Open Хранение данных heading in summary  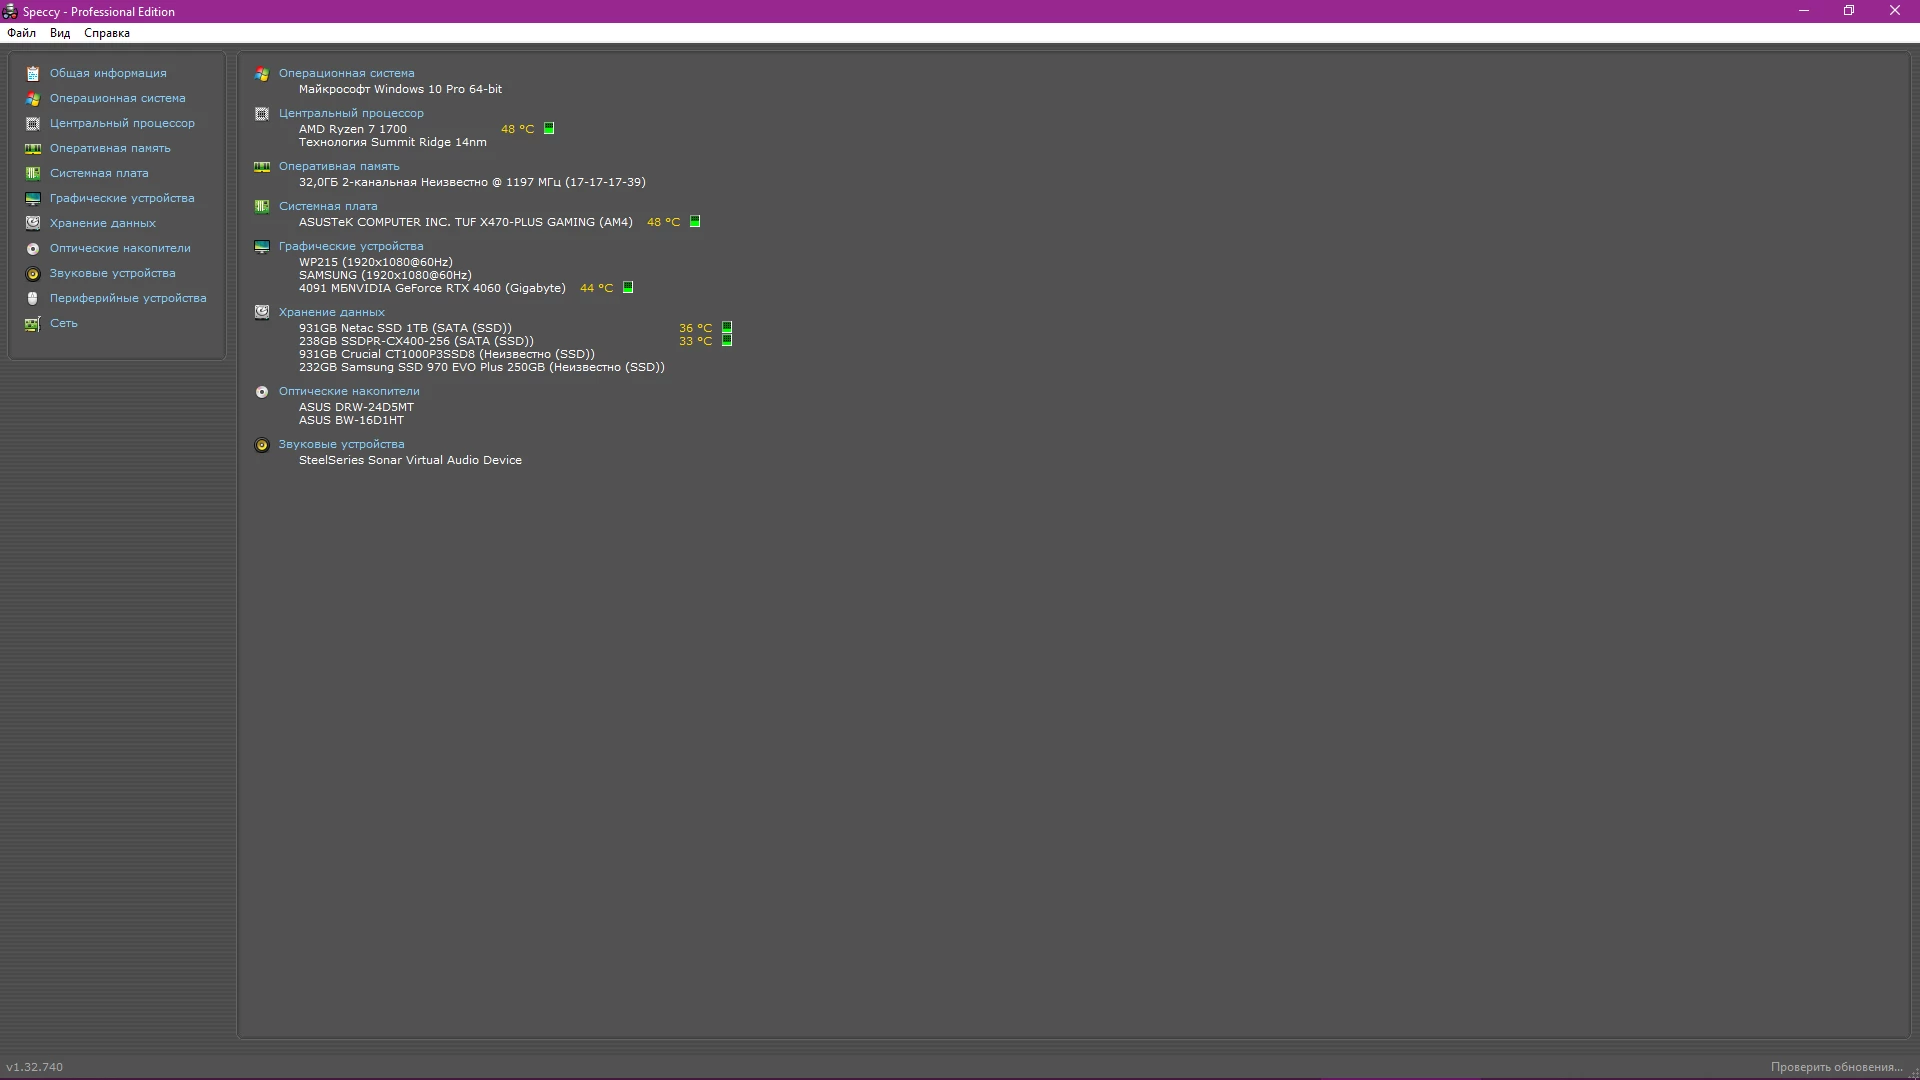click(331, 312)
